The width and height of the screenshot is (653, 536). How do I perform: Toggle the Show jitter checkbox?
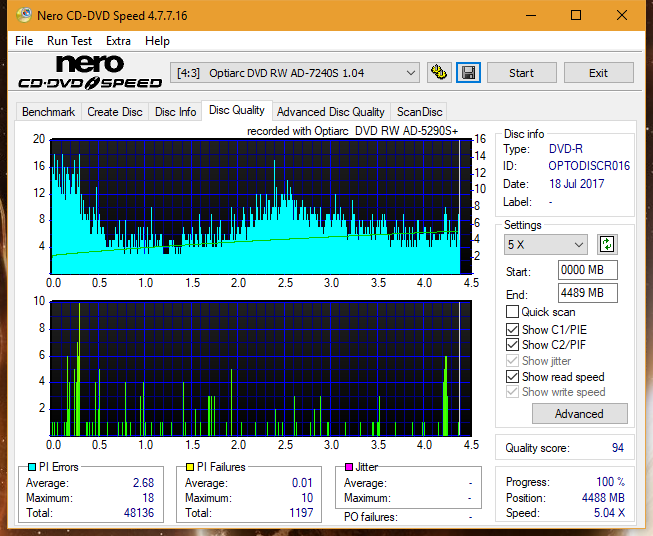click(x=512, y=361)
